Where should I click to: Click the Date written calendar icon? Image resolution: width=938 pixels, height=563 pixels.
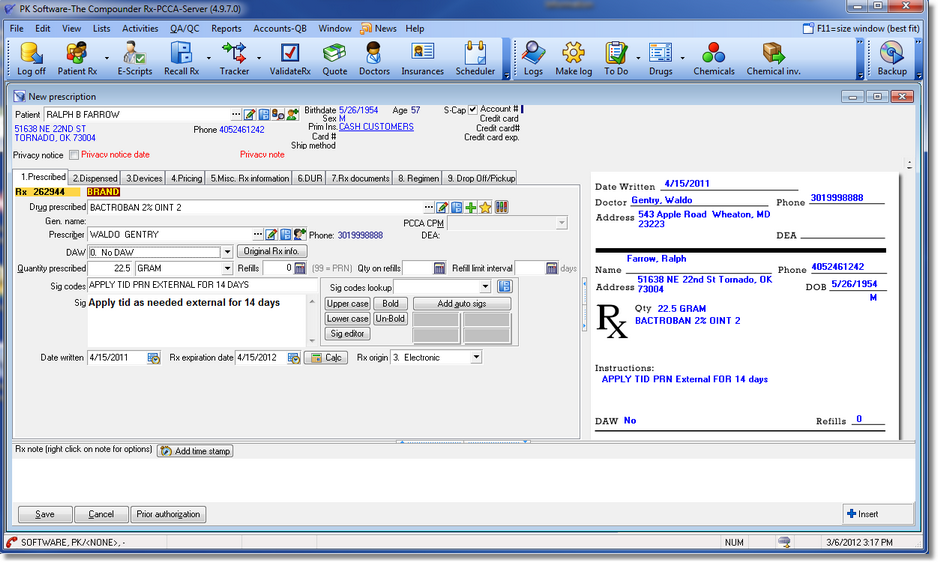coord(154,358)
